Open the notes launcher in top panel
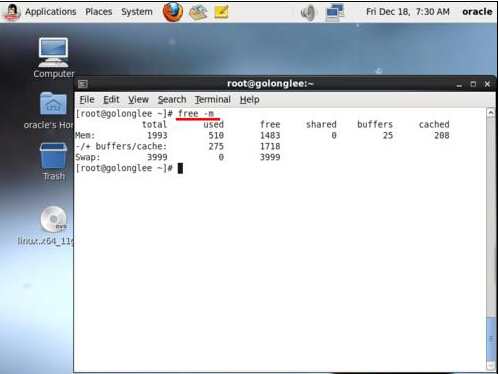The height and width of the screenshot is (374, 499). tap(222, 12)
